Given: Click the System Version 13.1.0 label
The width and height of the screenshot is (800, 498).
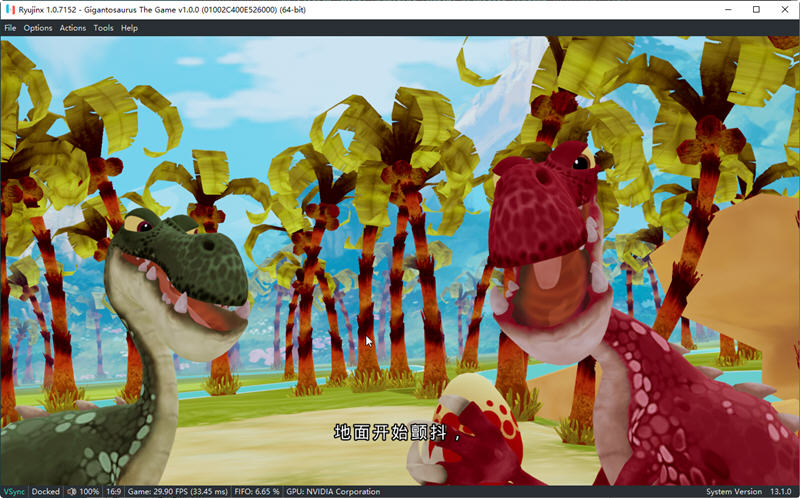Looking at the screenshot, I should [748, 491].
